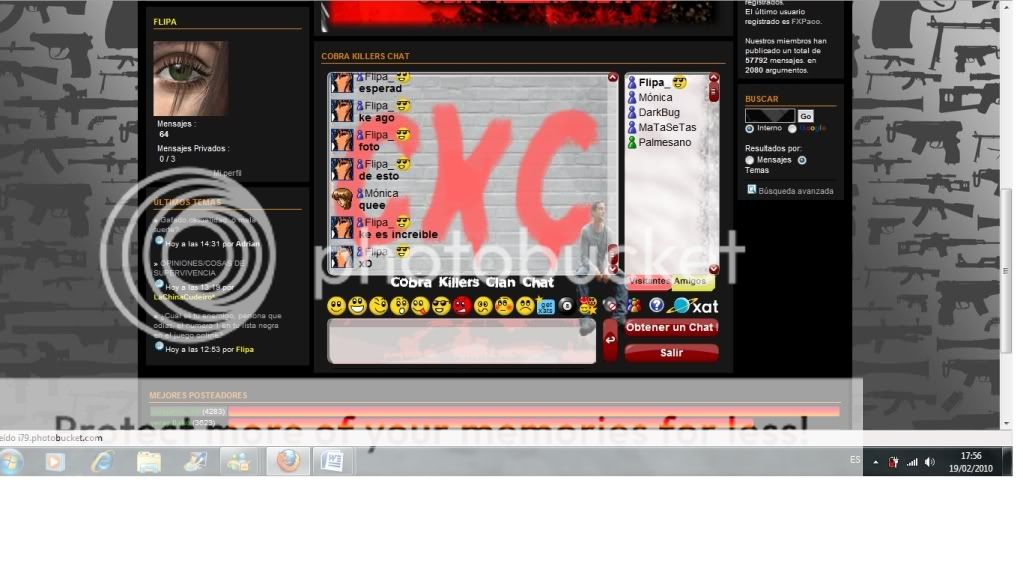Screen dimensions: 1023x575
Task: Open Windows Media Player from taskbar
Action: pyautogui.click(x=55, y=461)
